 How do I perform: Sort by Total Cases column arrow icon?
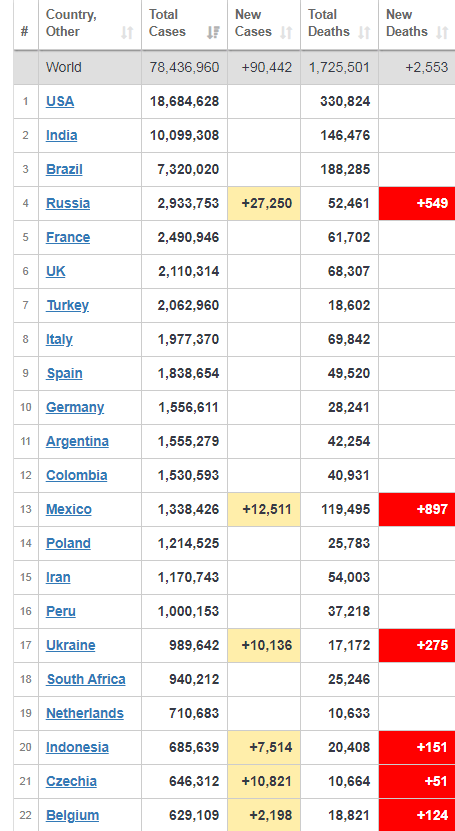213,32
